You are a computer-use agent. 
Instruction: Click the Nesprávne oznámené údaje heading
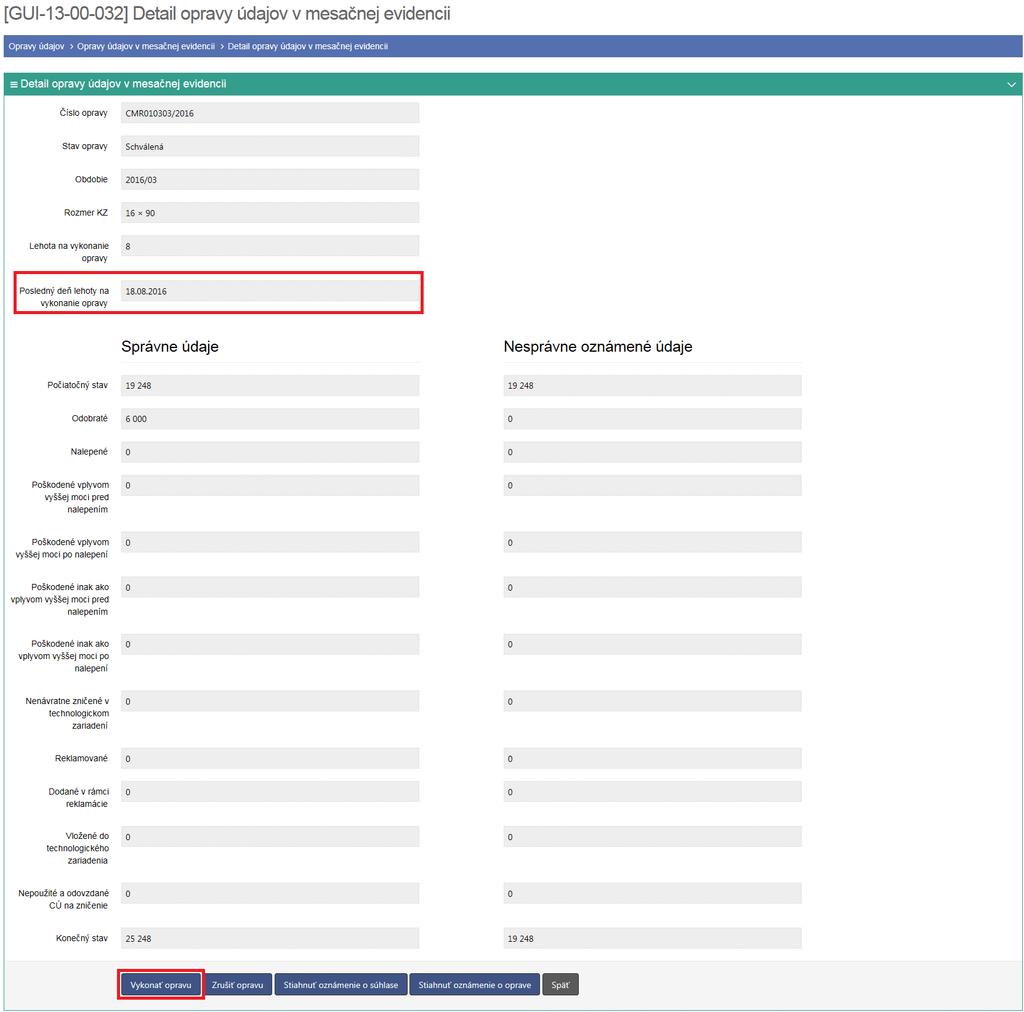598,347
